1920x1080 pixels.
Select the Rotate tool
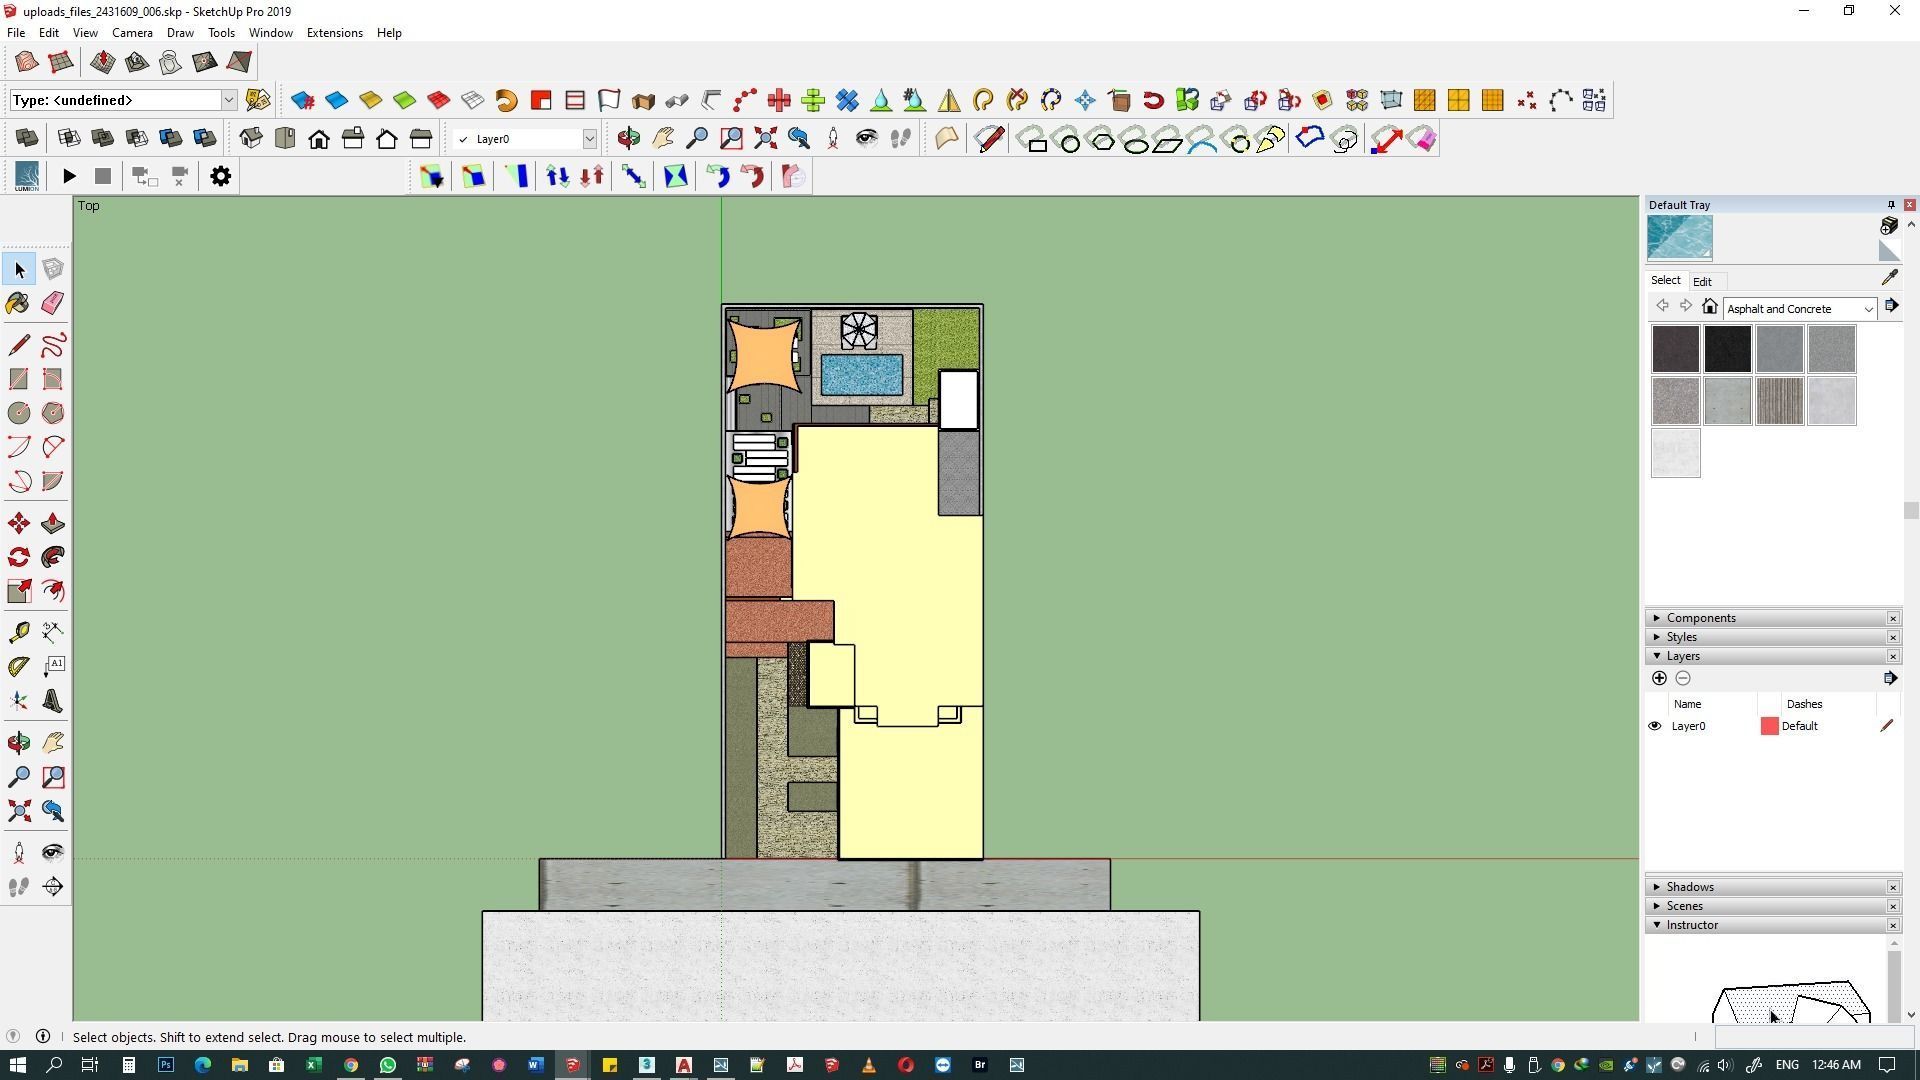coord(18,557)
